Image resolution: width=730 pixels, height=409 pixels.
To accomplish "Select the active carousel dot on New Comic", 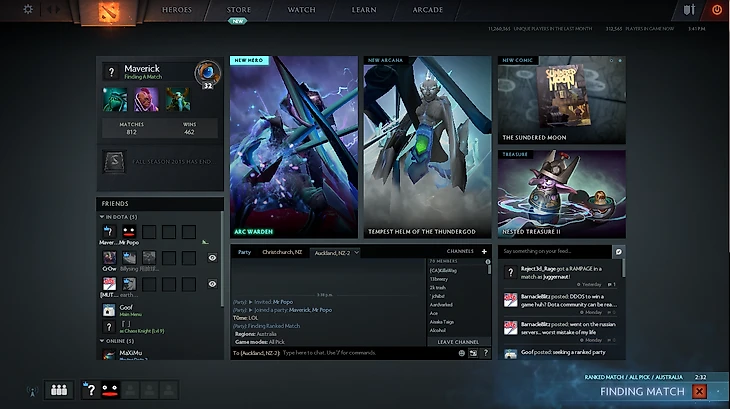I will (620, 60).
